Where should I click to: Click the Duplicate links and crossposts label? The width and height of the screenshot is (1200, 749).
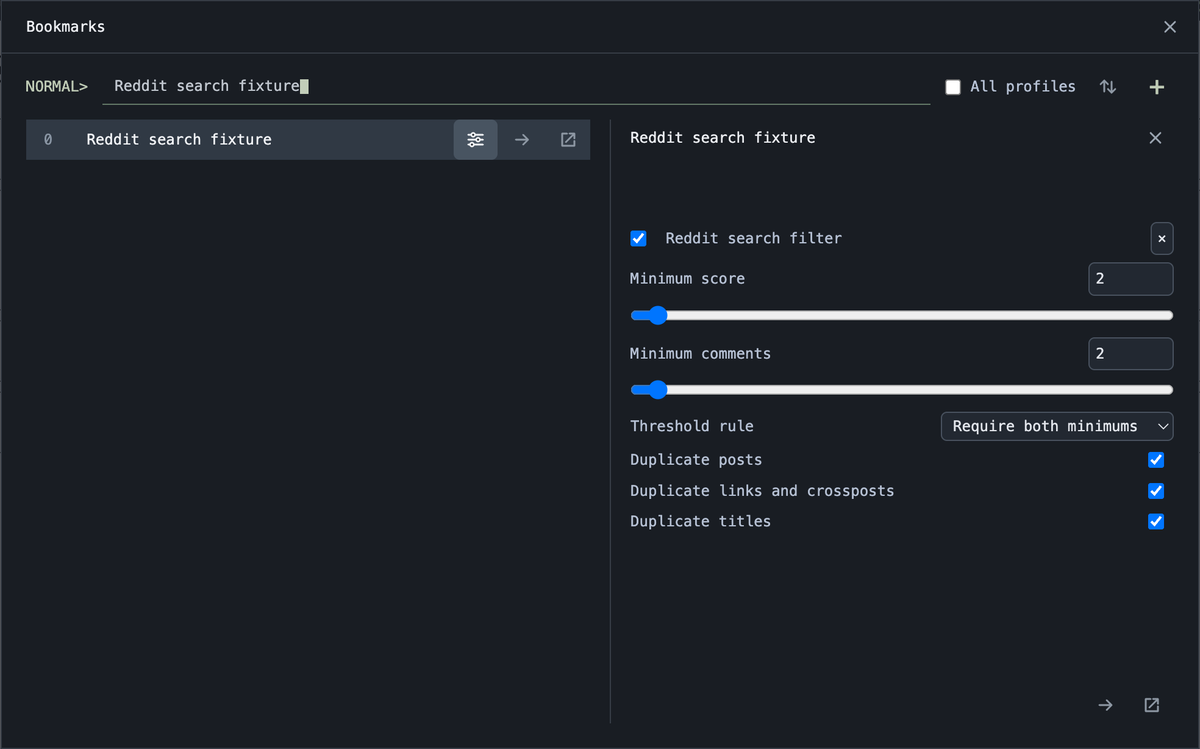tap(762, 491)
